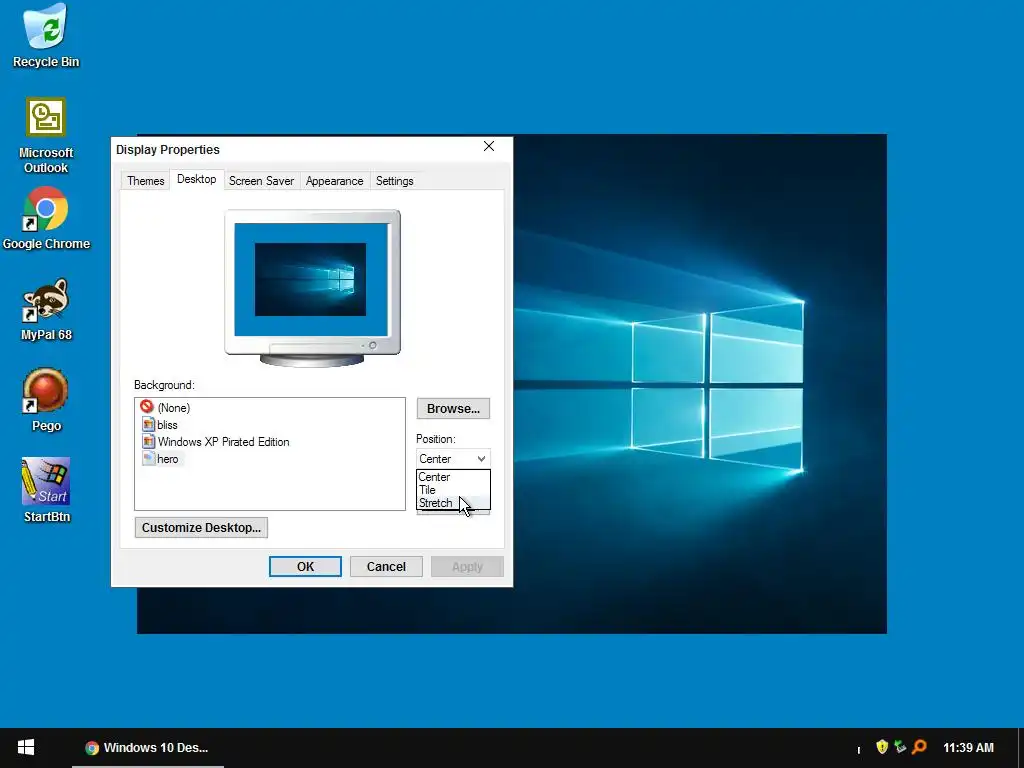Screen dimensions: 1024x768
Task: Click the network connection tray icon
Action: click(901, 746)
